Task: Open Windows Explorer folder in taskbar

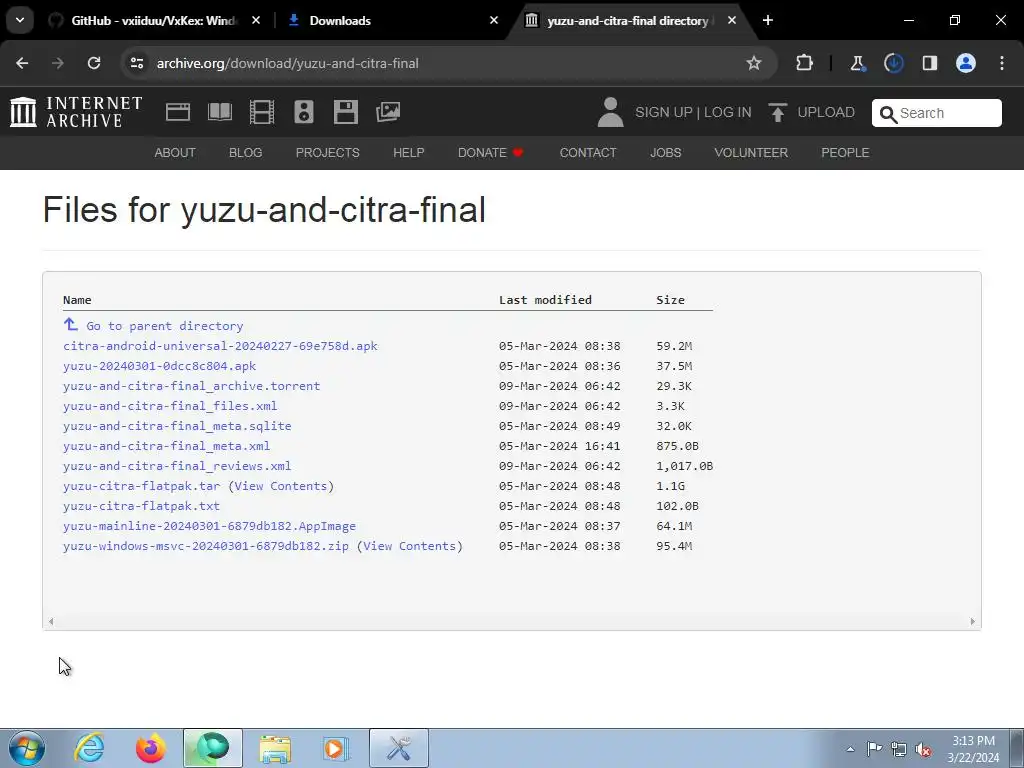Action: pos(275,748)
